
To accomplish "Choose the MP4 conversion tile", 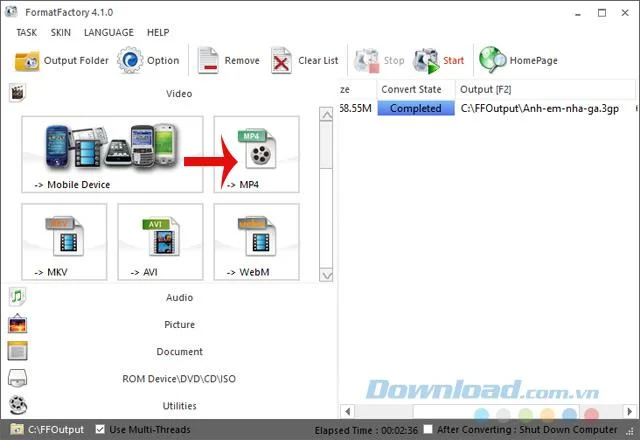I will [256, 154].
